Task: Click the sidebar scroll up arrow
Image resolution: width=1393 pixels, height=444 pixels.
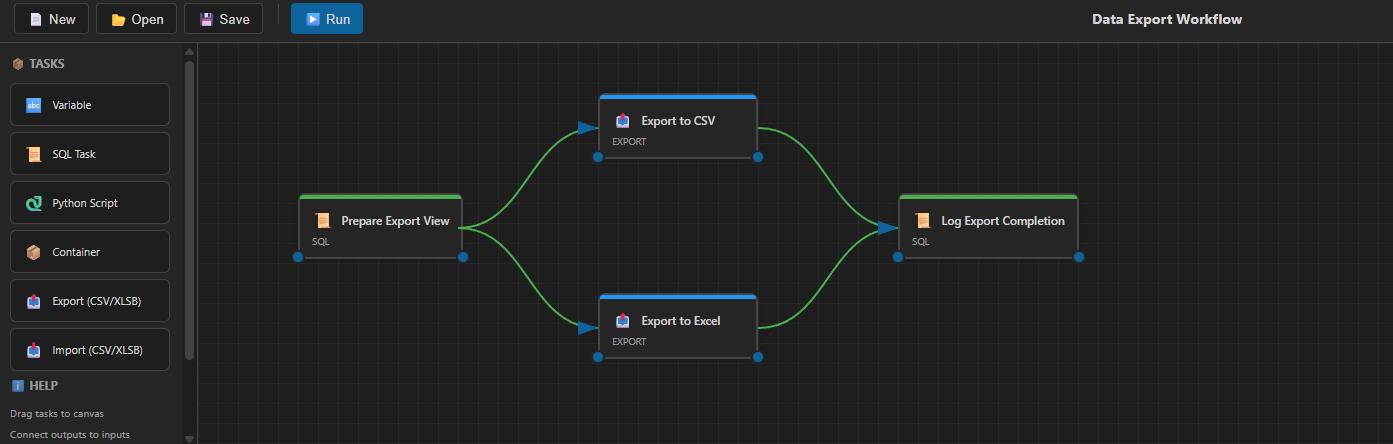Action: pos(189,51)
